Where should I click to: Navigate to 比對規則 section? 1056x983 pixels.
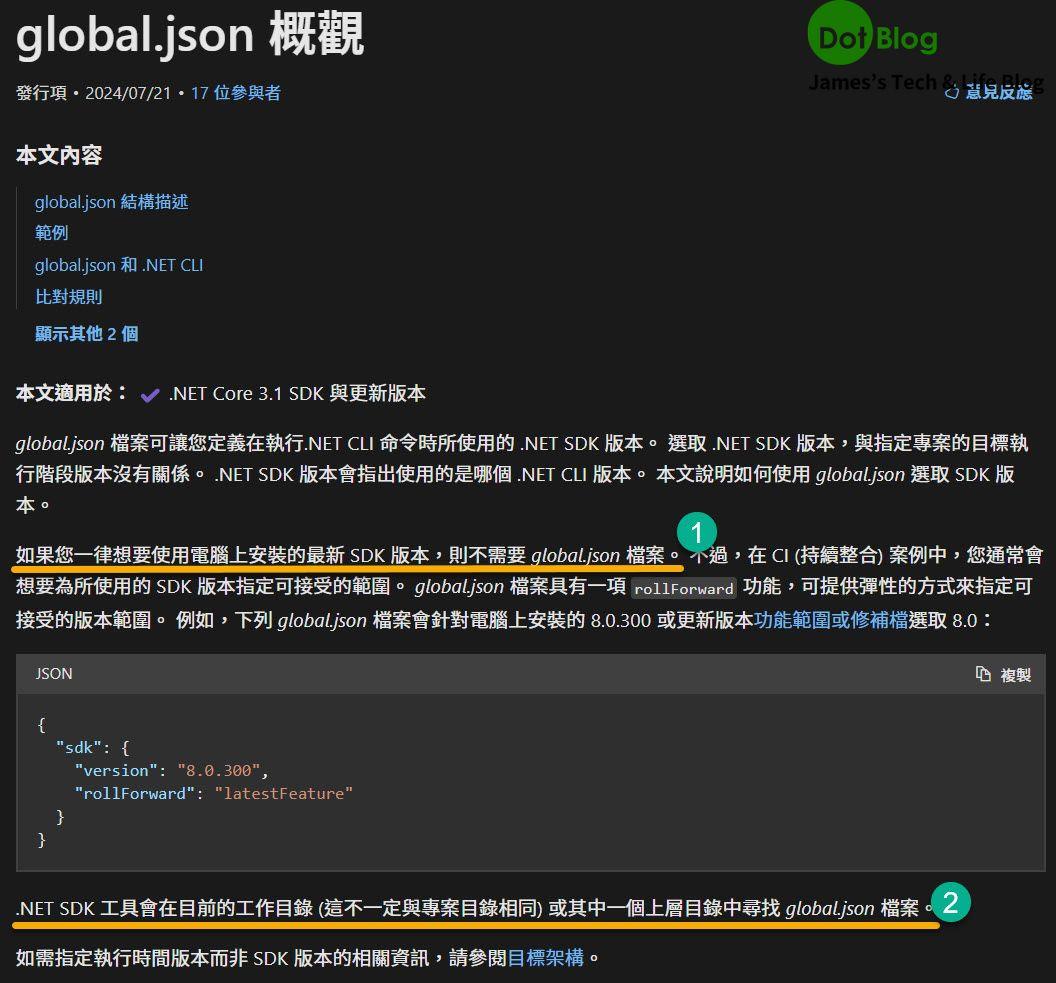click(x=68, y=297)
